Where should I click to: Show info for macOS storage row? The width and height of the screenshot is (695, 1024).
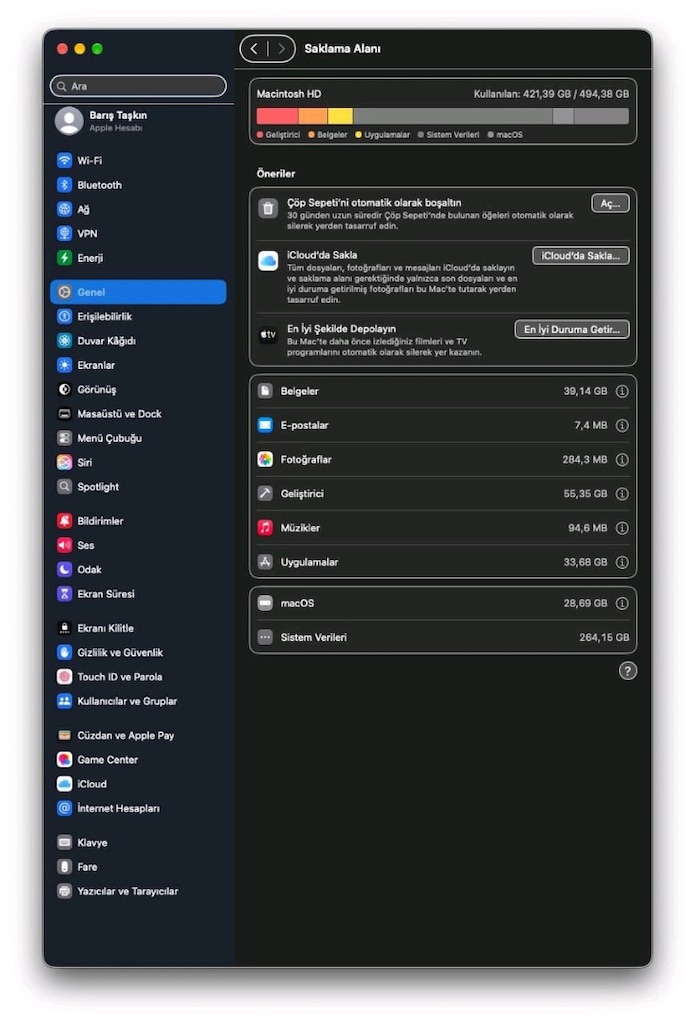[622, 603]
